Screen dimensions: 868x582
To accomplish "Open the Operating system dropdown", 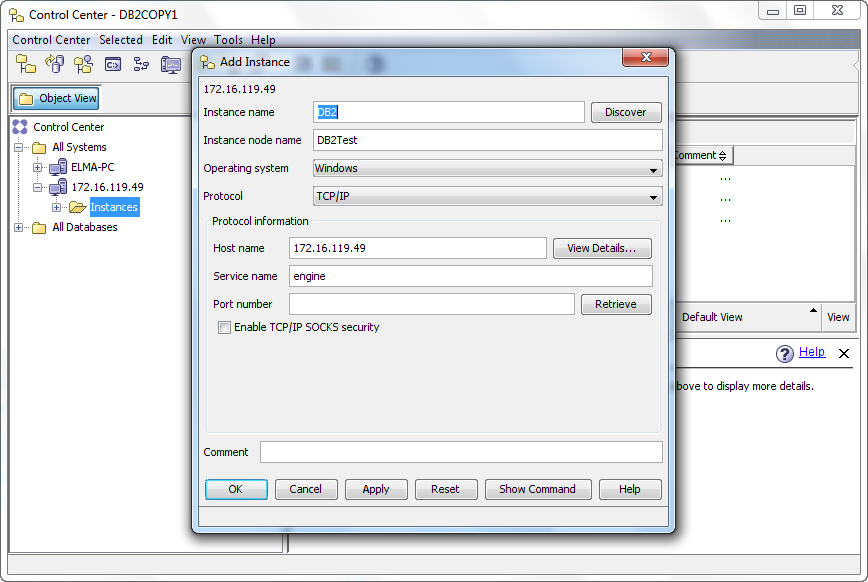I will click(487, 168).
